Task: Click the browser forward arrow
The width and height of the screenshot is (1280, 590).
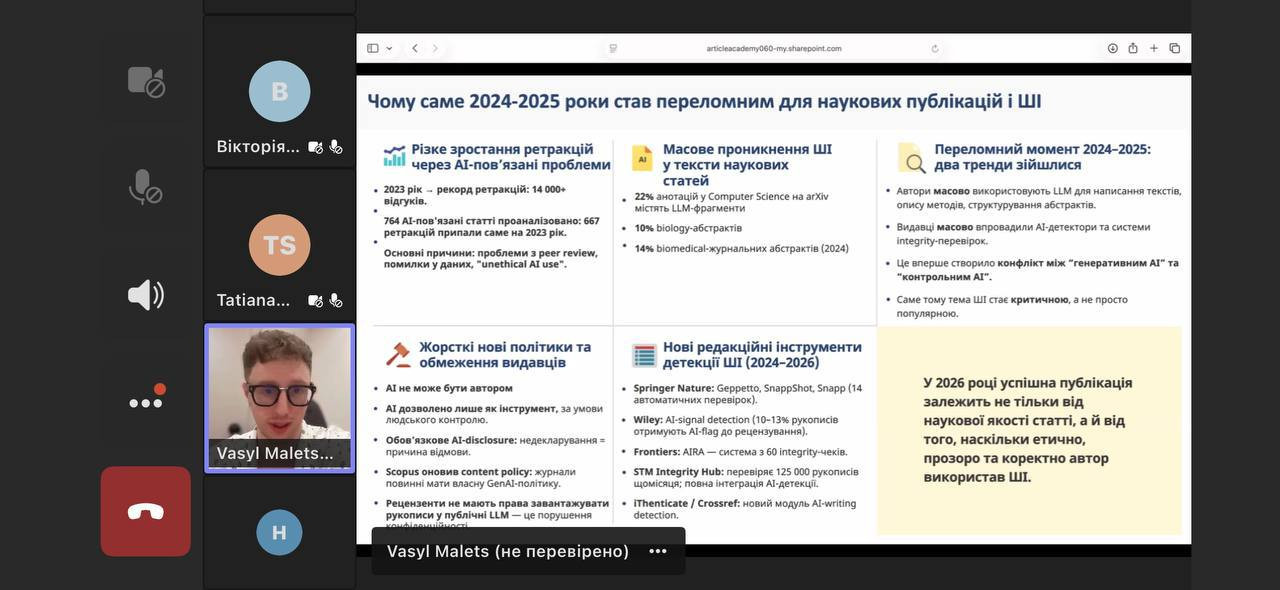Action: point(434,48)
